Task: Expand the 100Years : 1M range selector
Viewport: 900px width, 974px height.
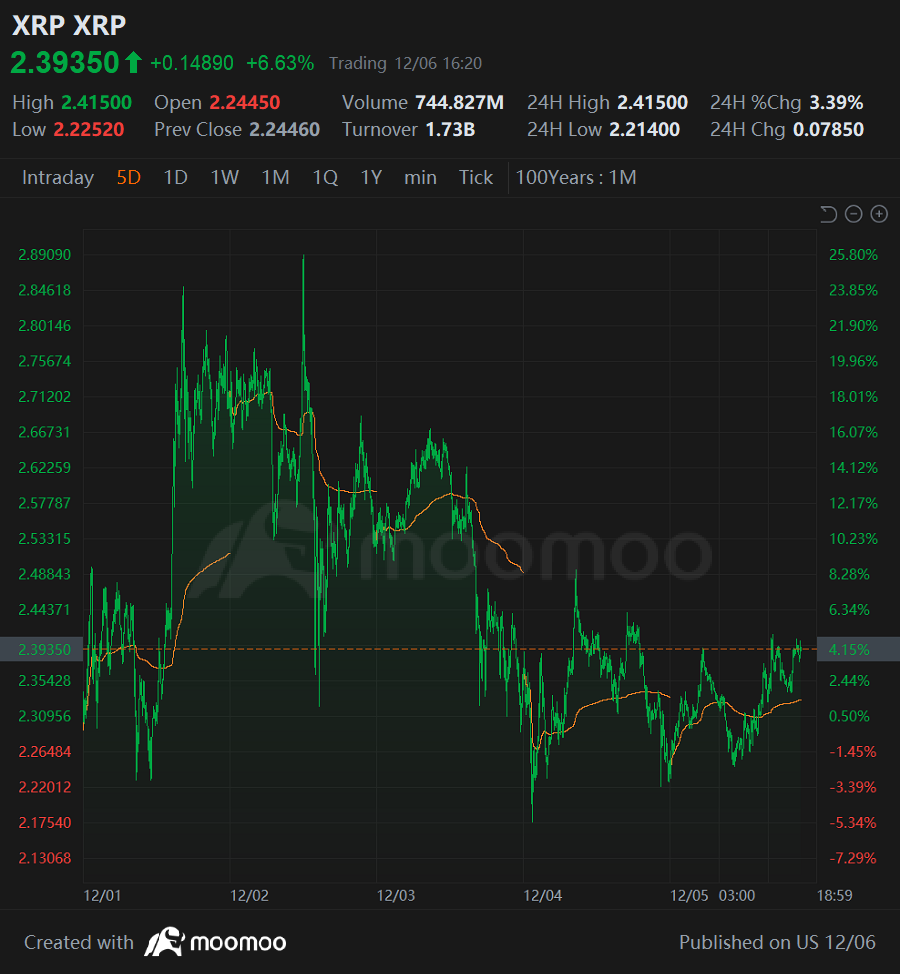Action: [576, 178]
